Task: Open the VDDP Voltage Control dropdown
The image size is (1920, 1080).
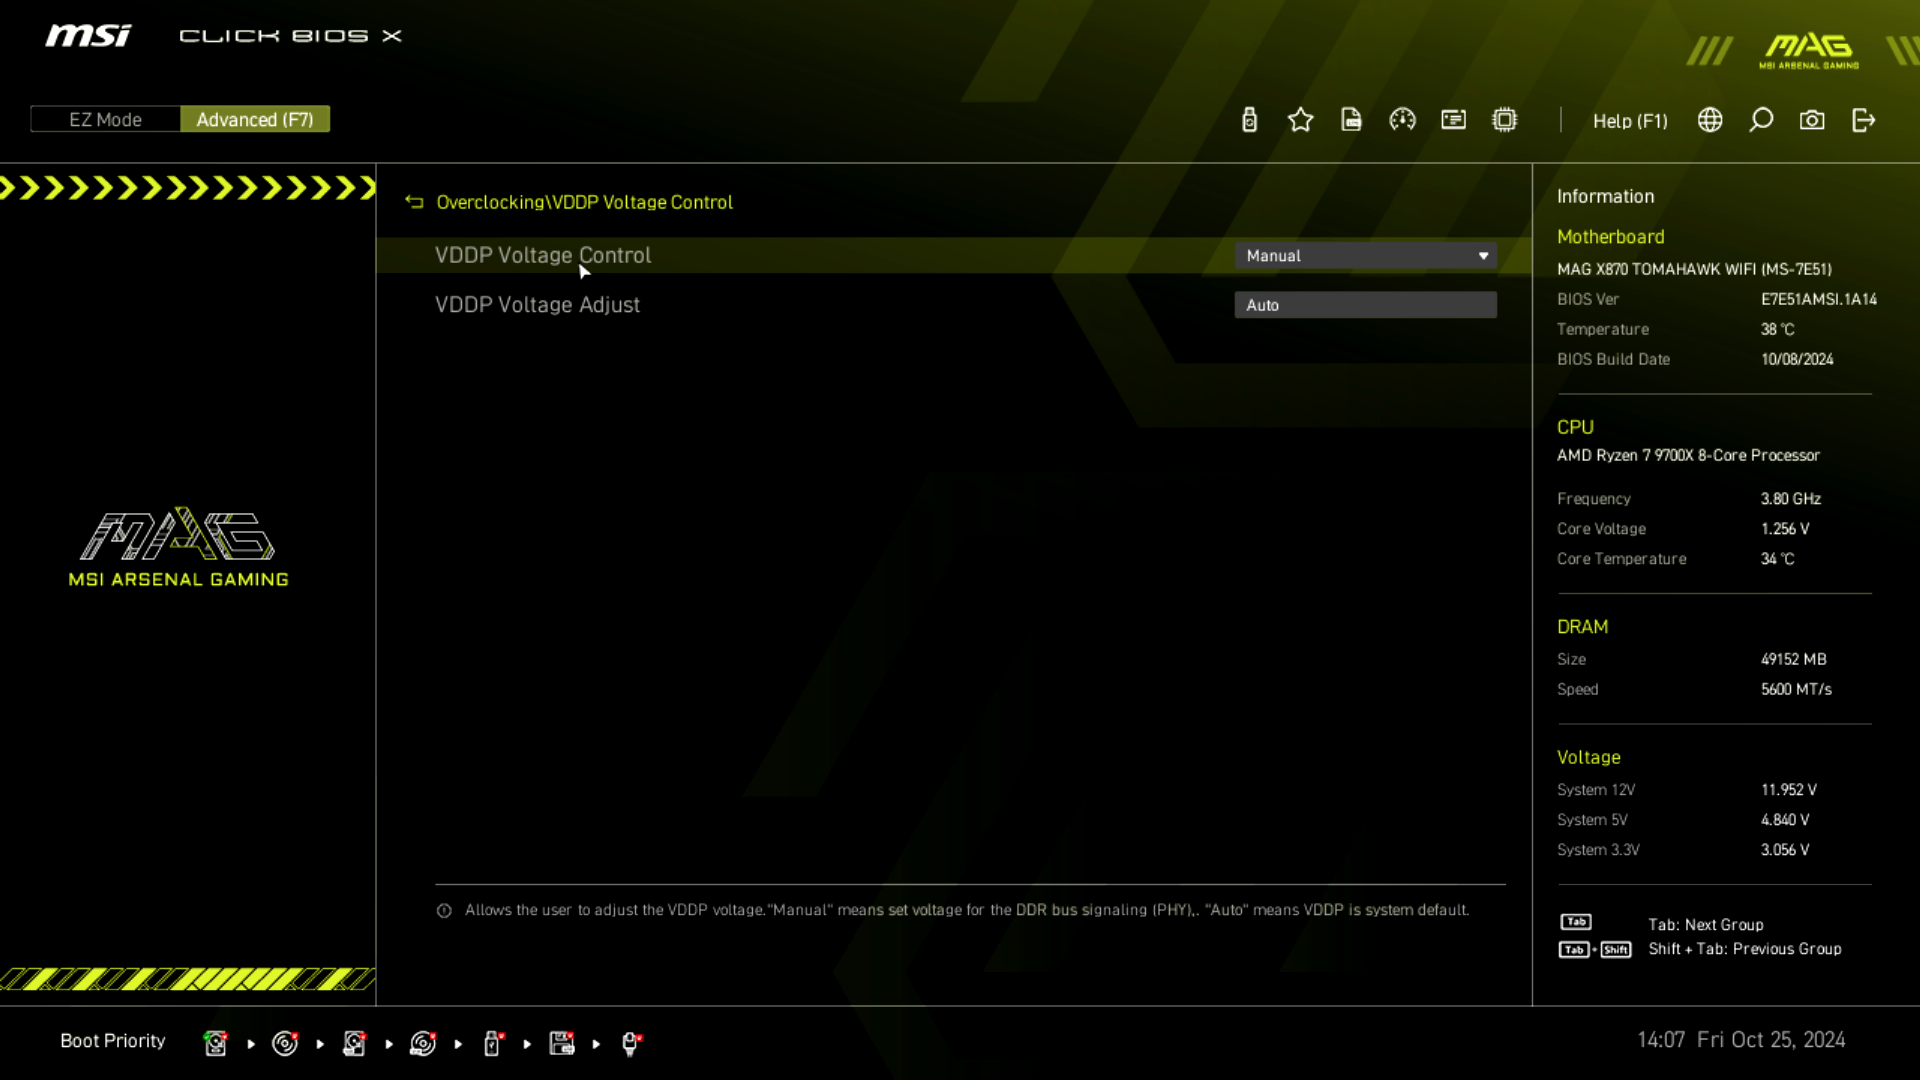Action: 1364,256
